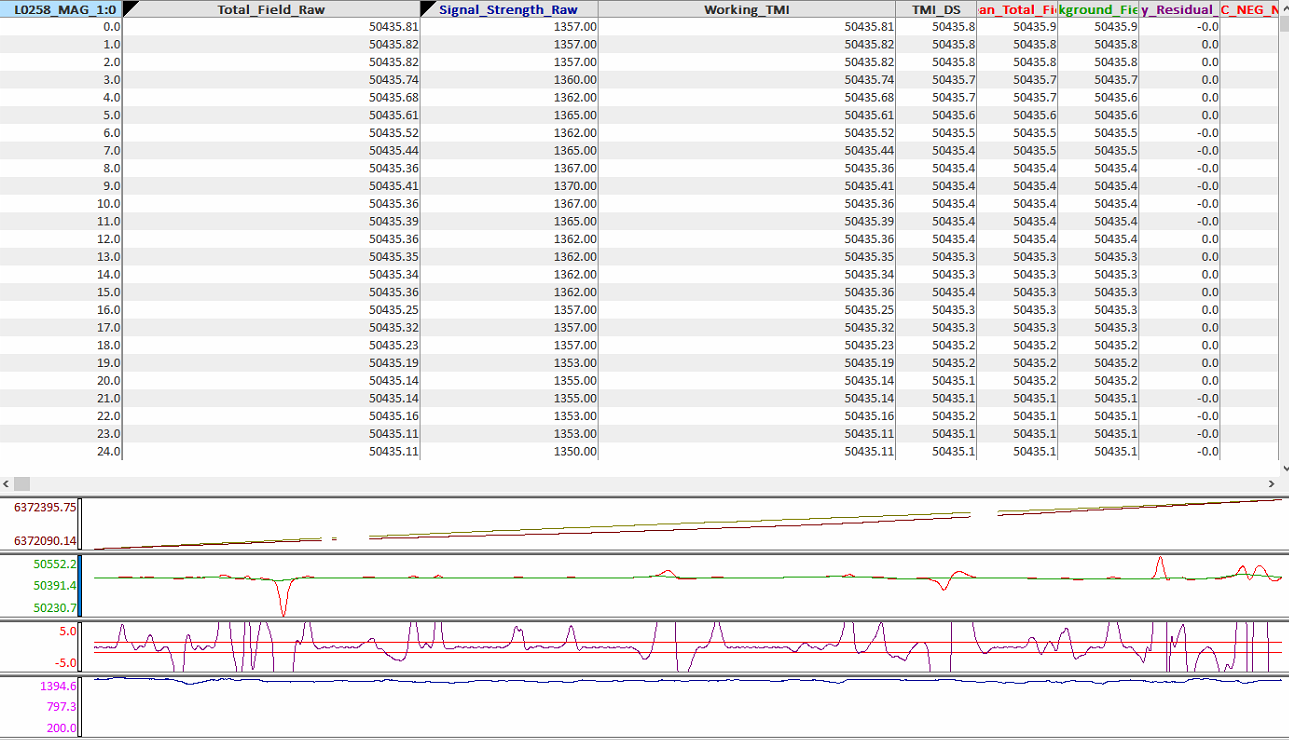
Task: Click the horizontal scrollbar left arrow
Action: pyautogui.click(x=7, y=484)
